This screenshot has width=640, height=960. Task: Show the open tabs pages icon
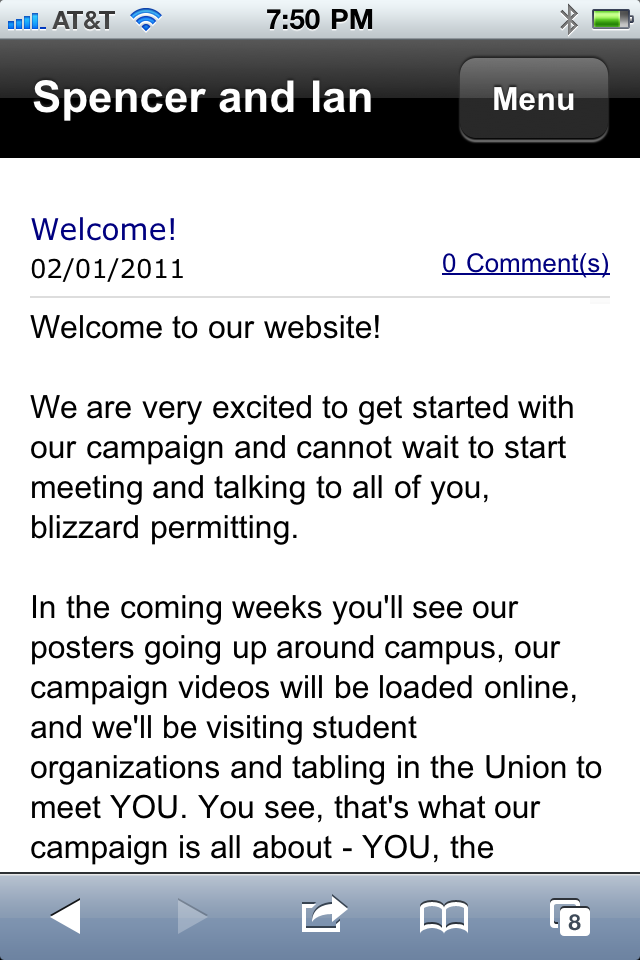click(569, 916)
